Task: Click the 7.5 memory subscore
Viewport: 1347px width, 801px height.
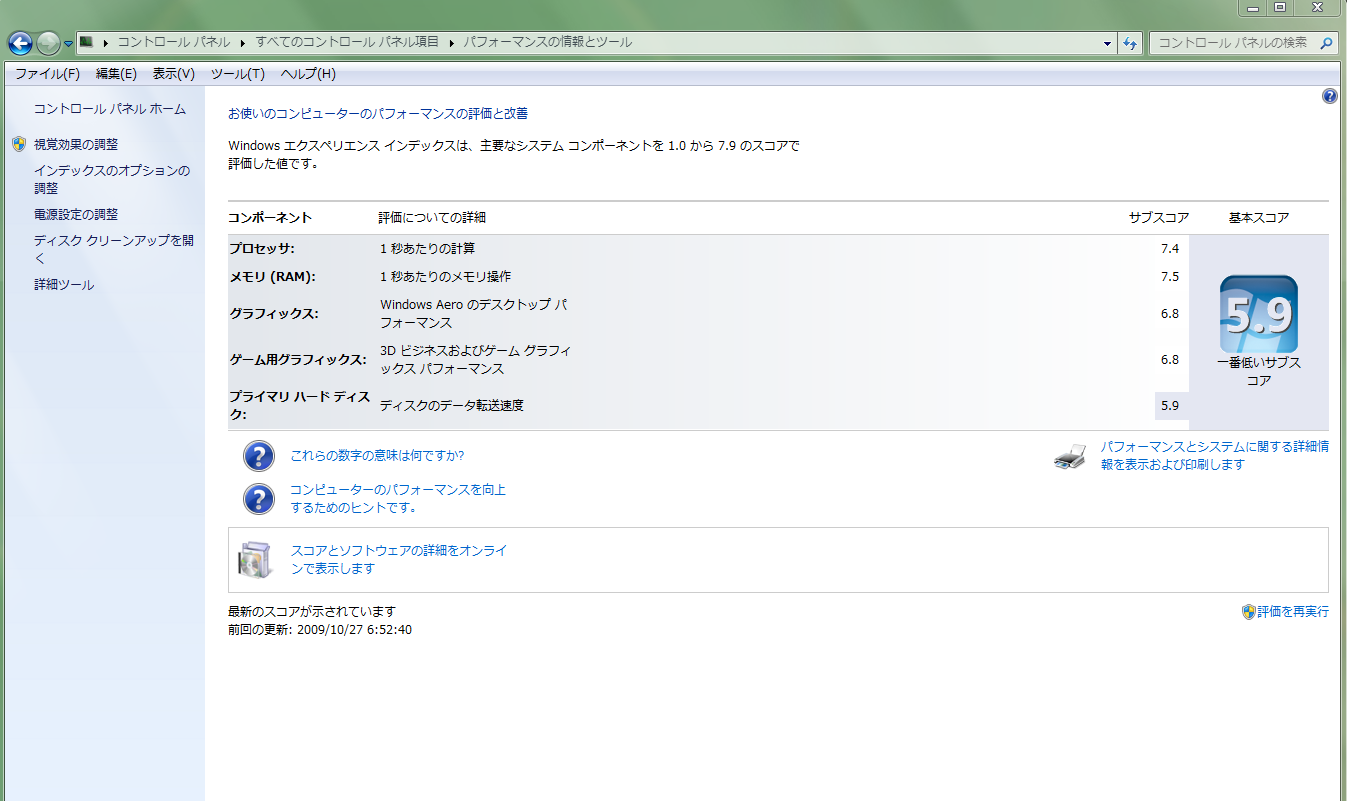Action: tap(1169, 276)
